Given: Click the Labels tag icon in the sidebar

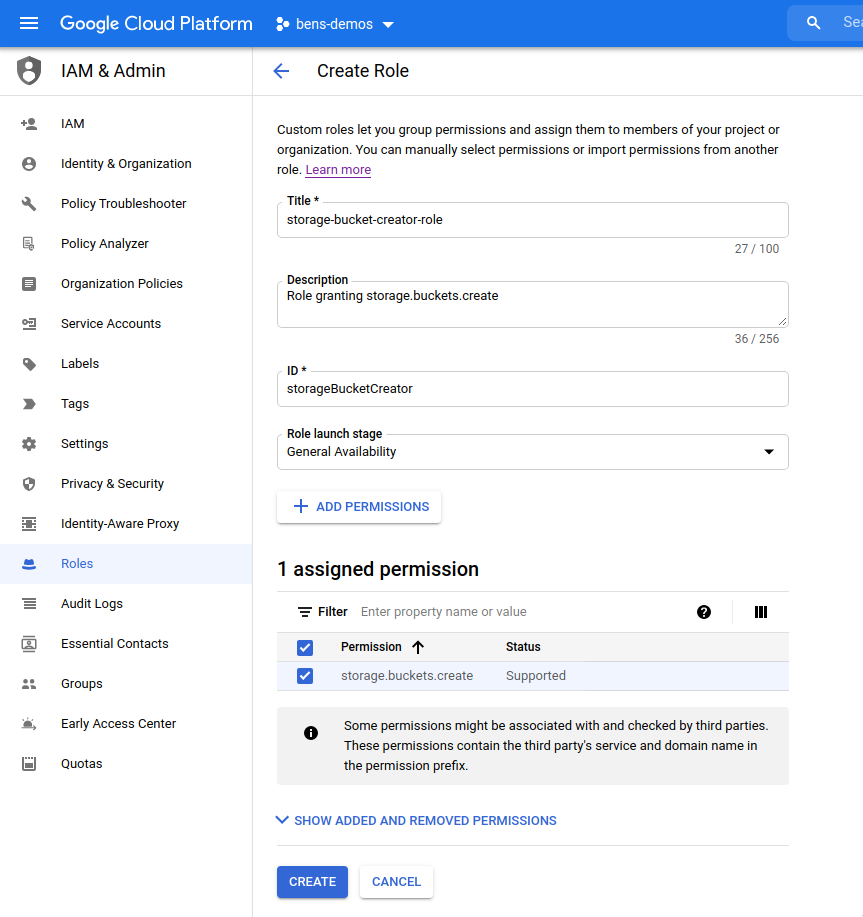Looking at the screenshot, I should pos(29,364).
